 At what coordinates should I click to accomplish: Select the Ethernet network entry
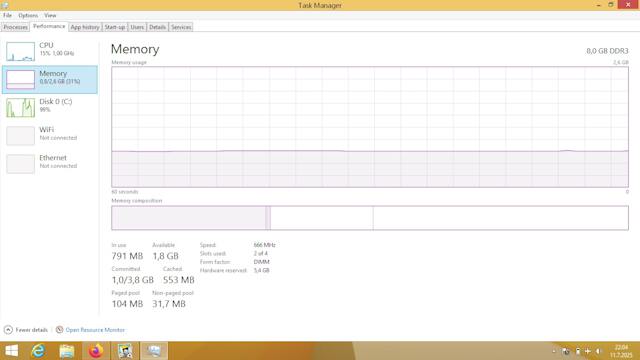(x=50, y=163)
